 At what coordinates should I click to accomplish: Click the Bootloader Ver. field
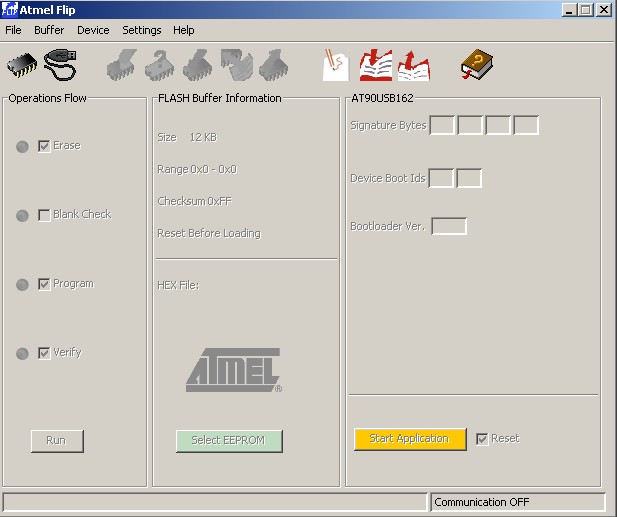tap(449, 226)
